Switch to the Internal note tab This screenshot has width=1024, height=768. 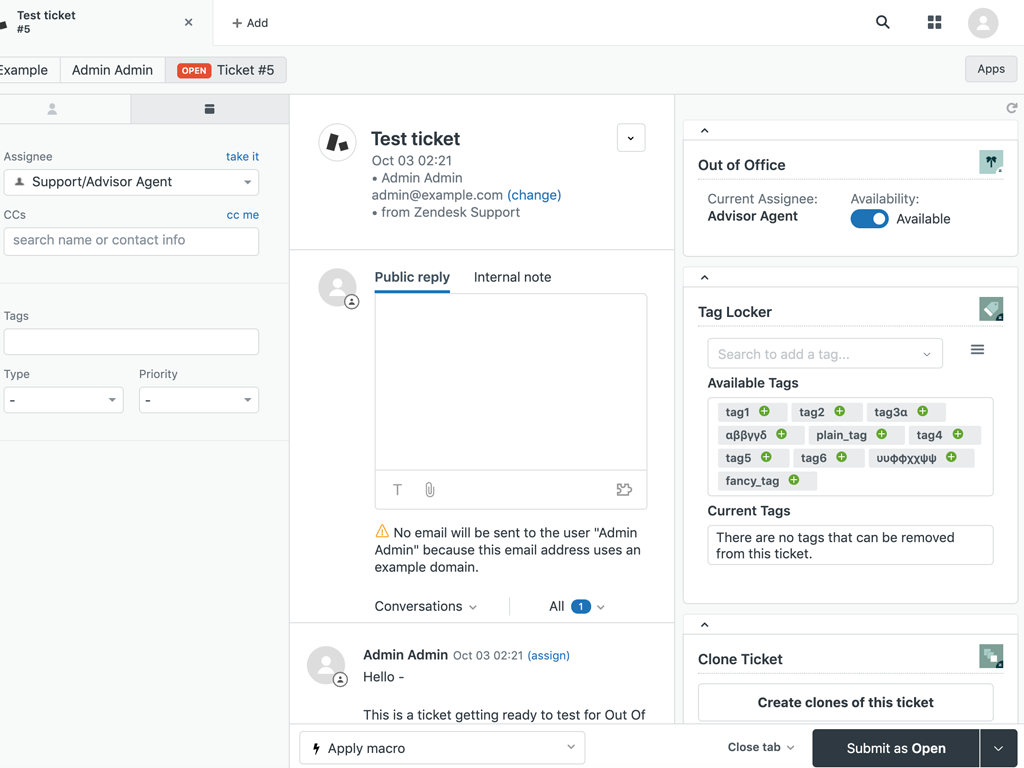[x=512, y=277]
